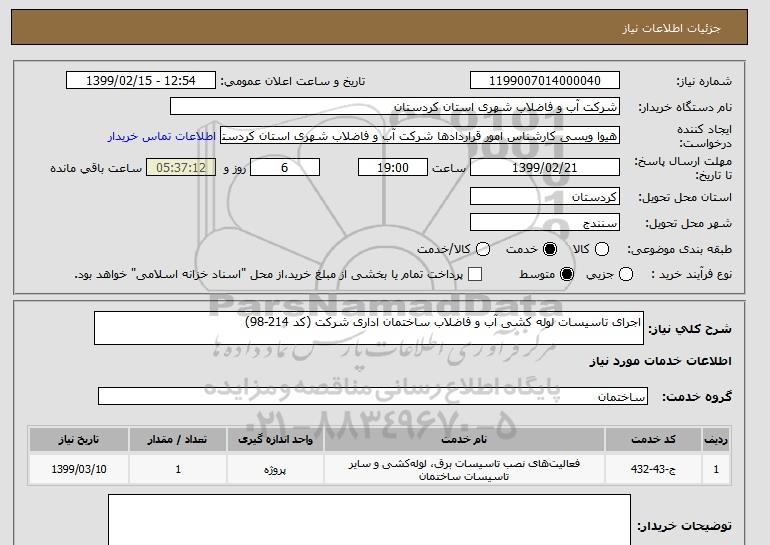Screen dimensions: 770x545
Task: Open the اطلاعات تماس خریدار link
Action: click(162, 136)
